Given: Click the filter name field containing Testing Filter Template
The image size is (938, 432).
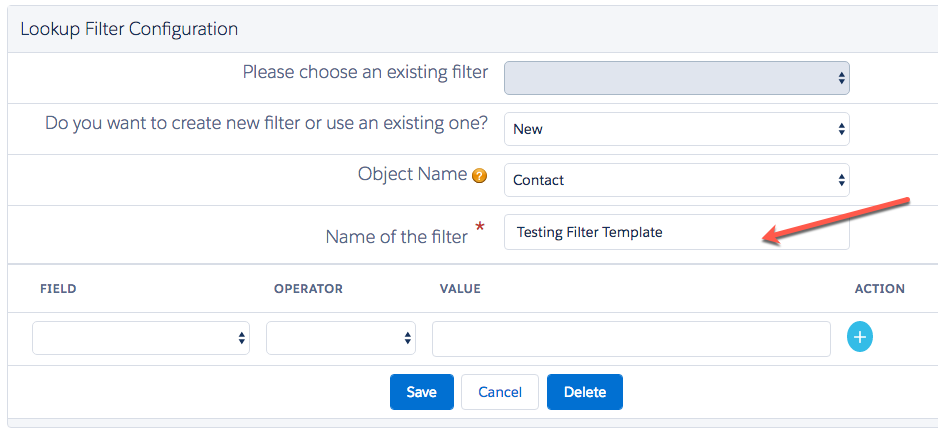Looking at the screenshot, I should coord(676,232).
